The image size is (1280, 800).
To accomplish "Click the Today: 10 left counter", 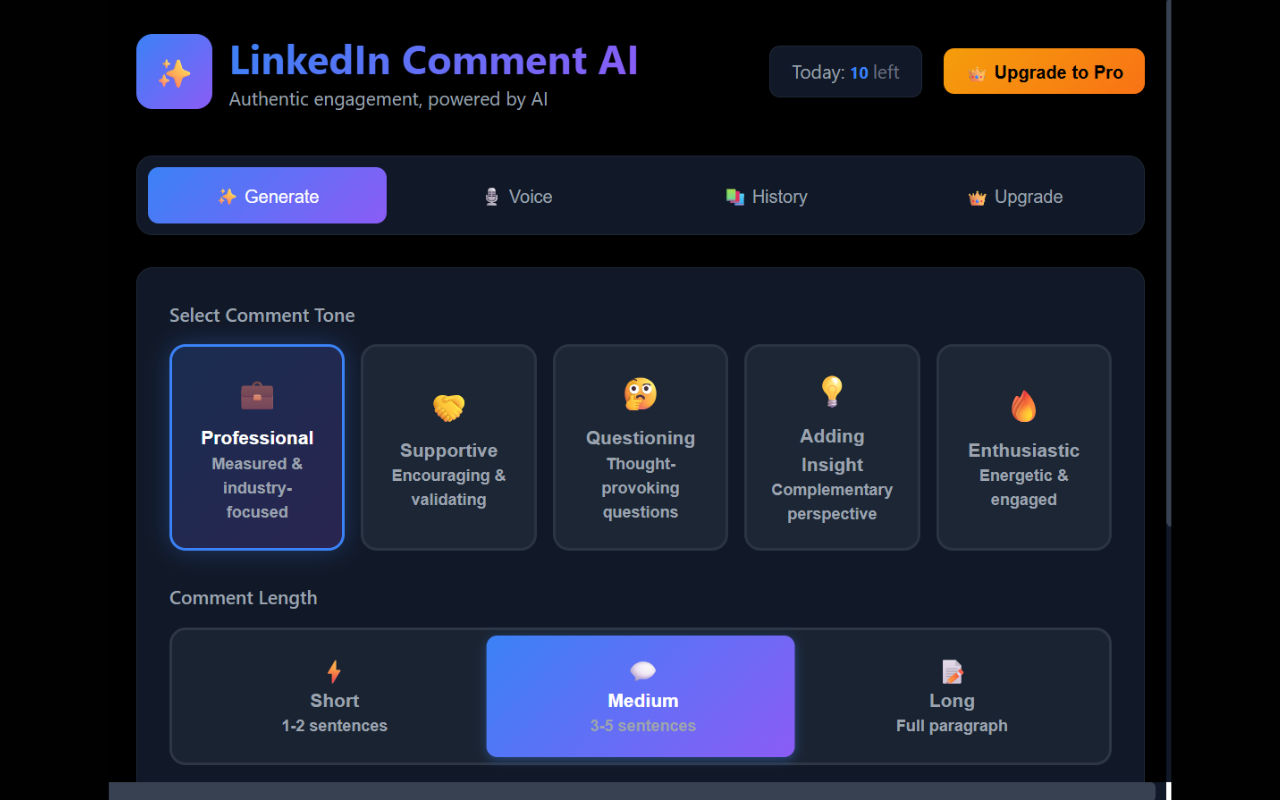I will [845, 71].
